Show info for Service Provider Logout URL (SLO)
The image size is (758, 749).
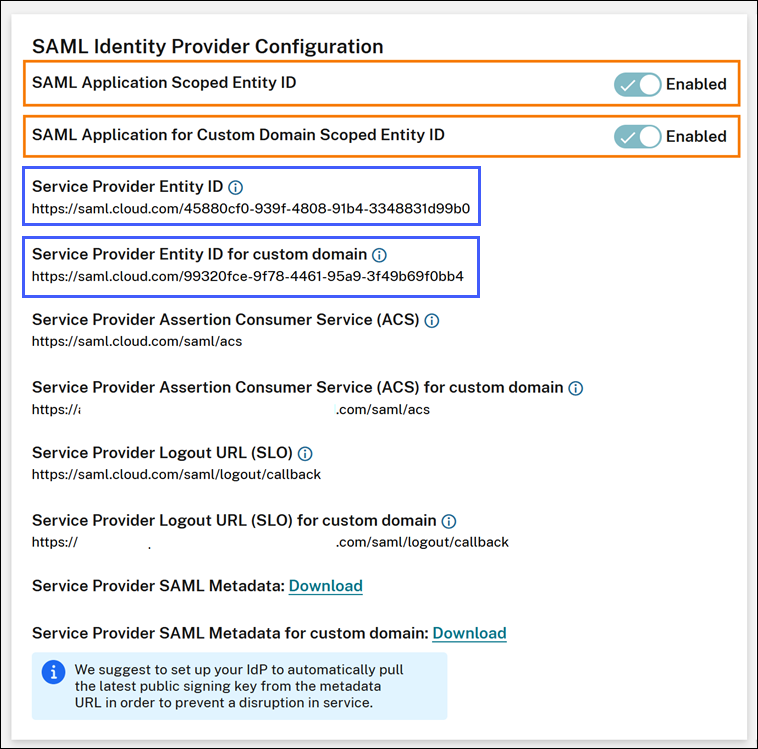pyautogui.click(x=305, y=454)
